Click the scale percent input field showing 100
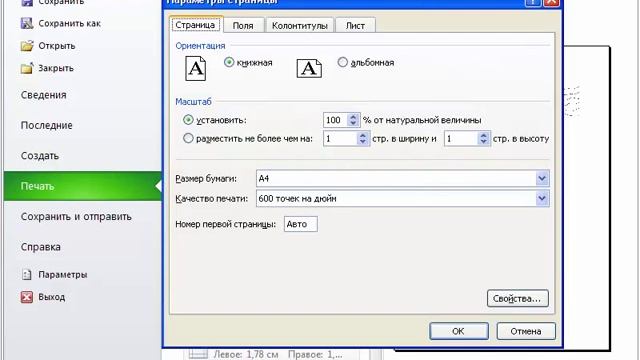Screen dimensions: 640x360 click(x=336, y=120)
